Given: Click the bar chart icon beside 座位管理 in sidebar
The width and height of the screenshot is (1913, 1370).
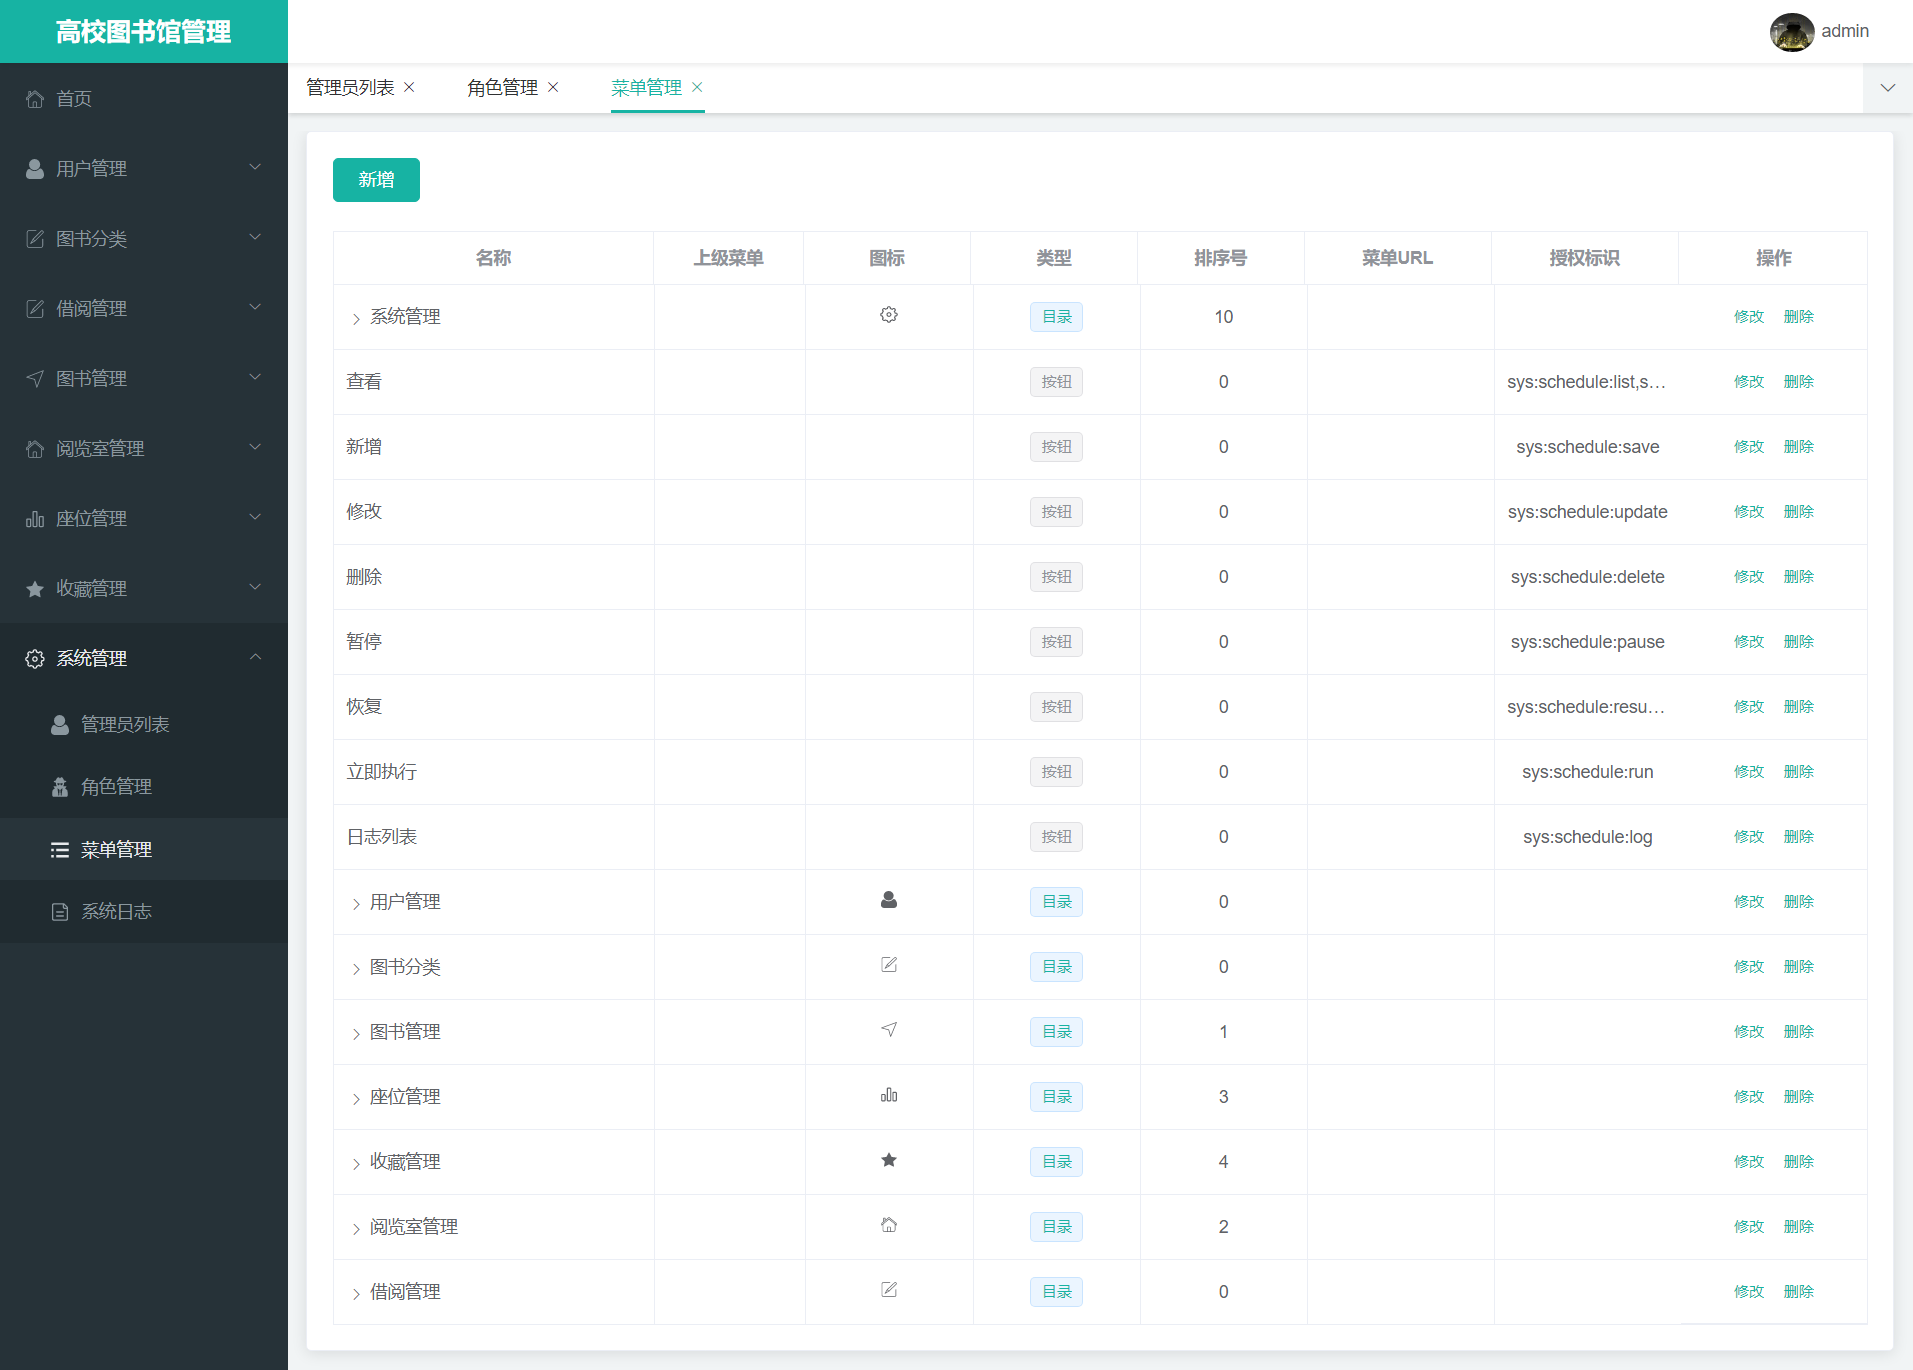Looking at the screenshot, I should tap(35, 519).
